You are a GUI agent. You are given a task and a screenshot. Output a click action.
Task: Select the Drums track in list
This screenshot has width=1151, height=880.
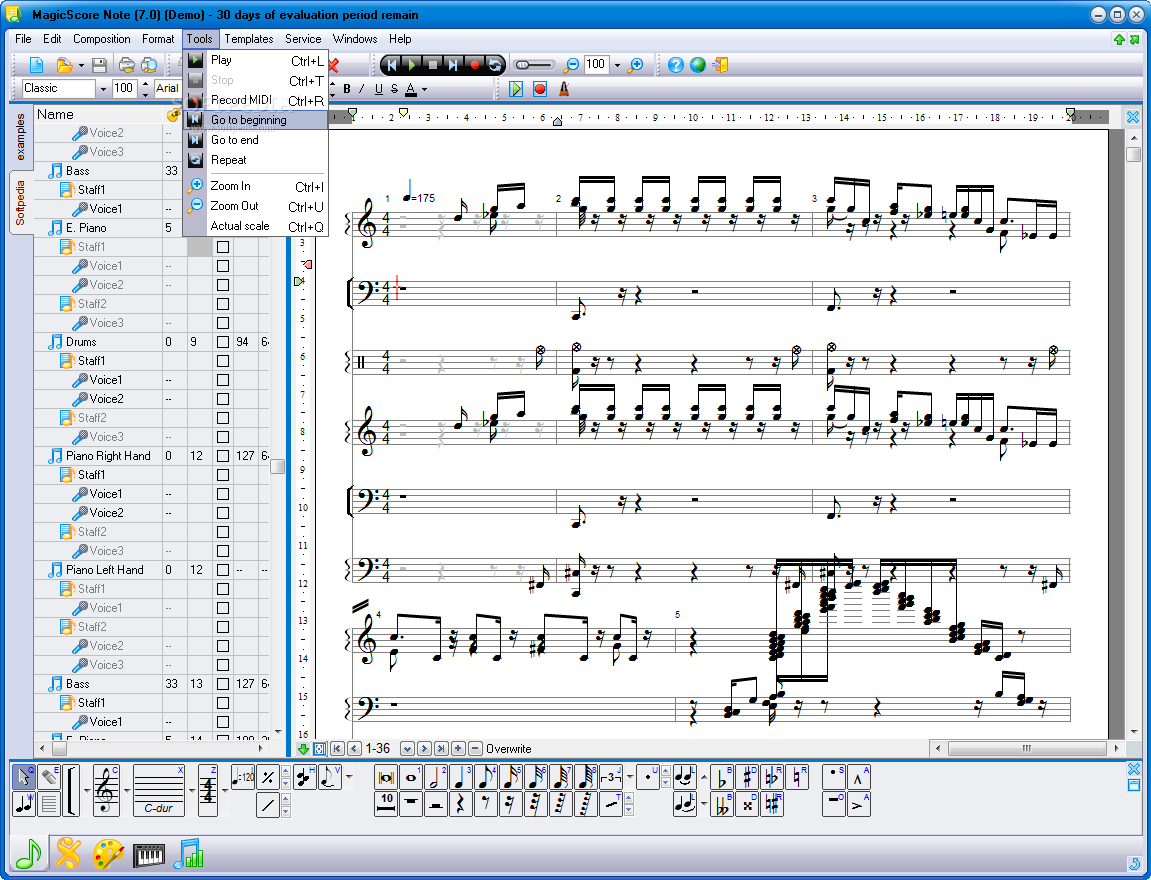pos(81,342)
